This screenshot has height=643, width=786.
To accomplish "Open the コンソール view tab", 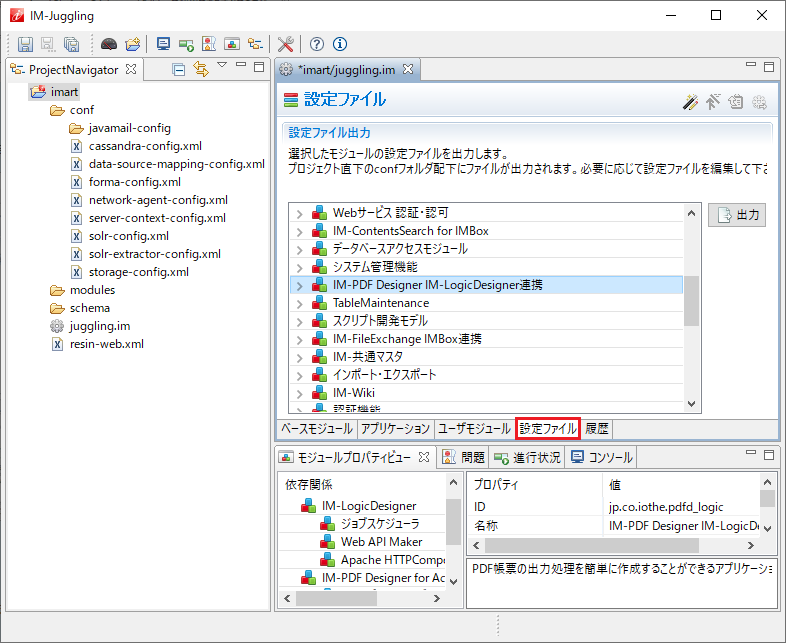I will point(602,457).
